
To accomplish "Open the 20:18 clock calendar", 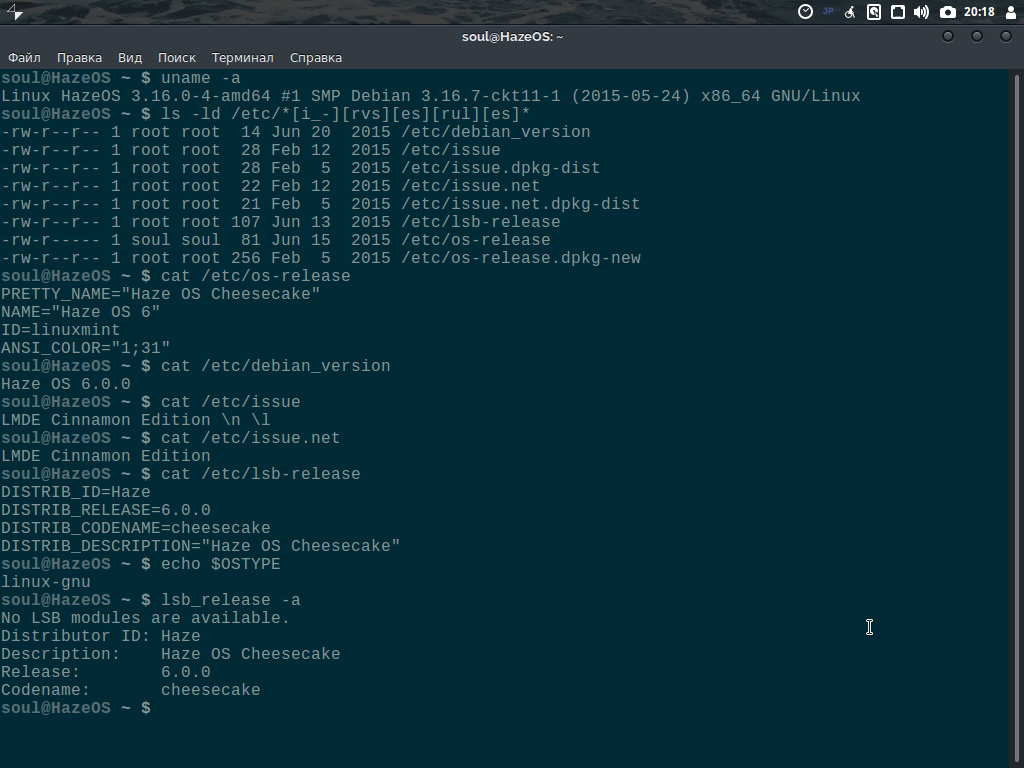I will [x=979, y=12].
